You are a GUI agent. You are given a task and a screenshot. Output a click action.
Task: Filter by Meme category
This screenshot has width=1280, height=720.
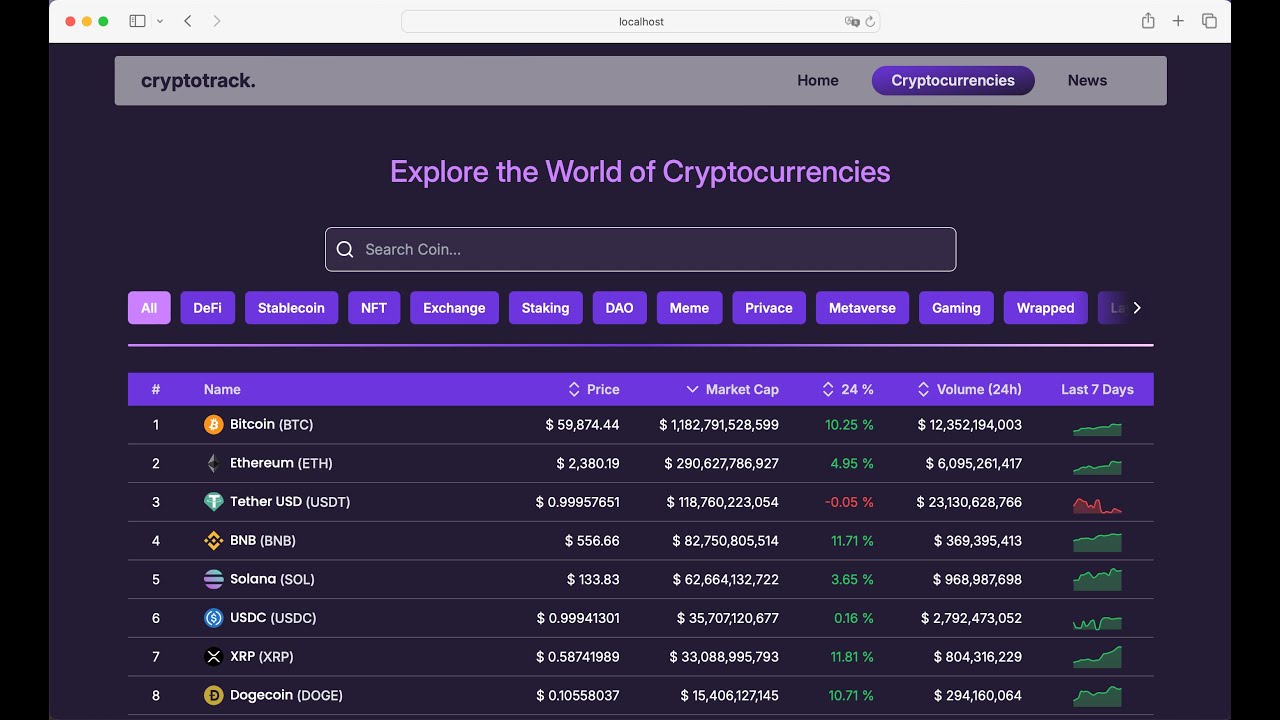(x=689, y=308)
